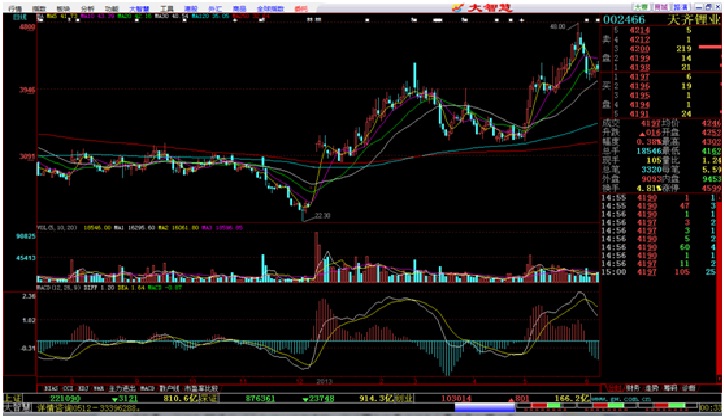This screenshot has width=724, height=418.
Task: Click the blue button beside purple title button
Action: (x=680, y=7)
